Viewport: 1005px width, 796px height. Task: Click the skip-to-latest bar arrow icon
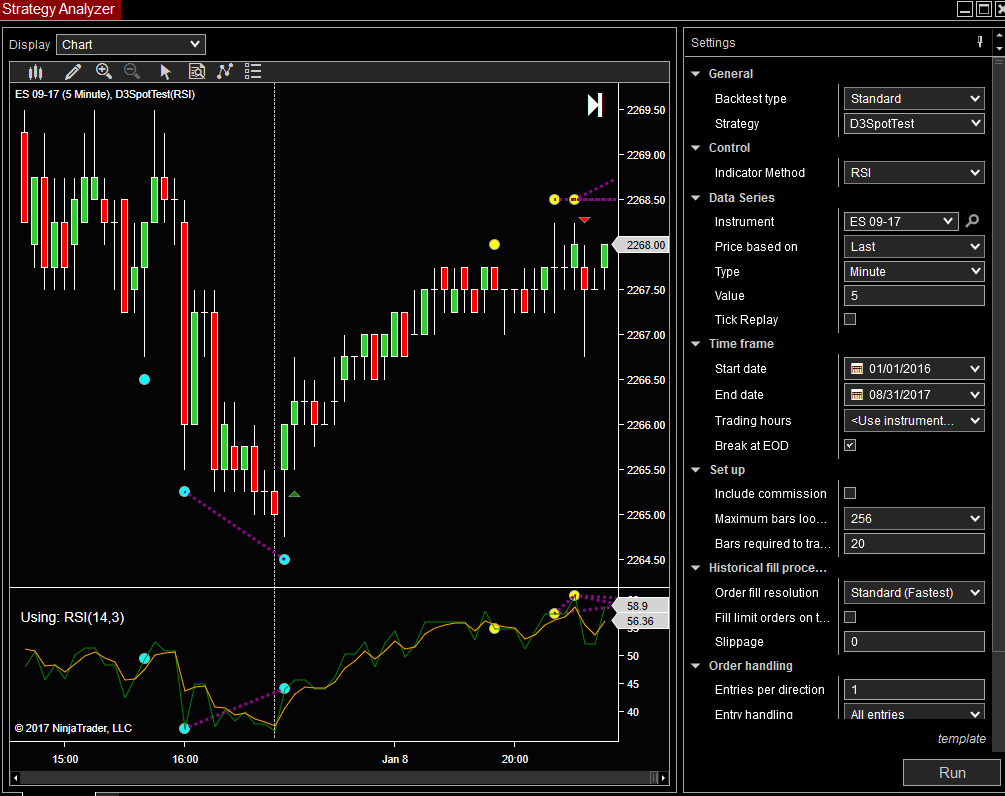tap(595, 105)
